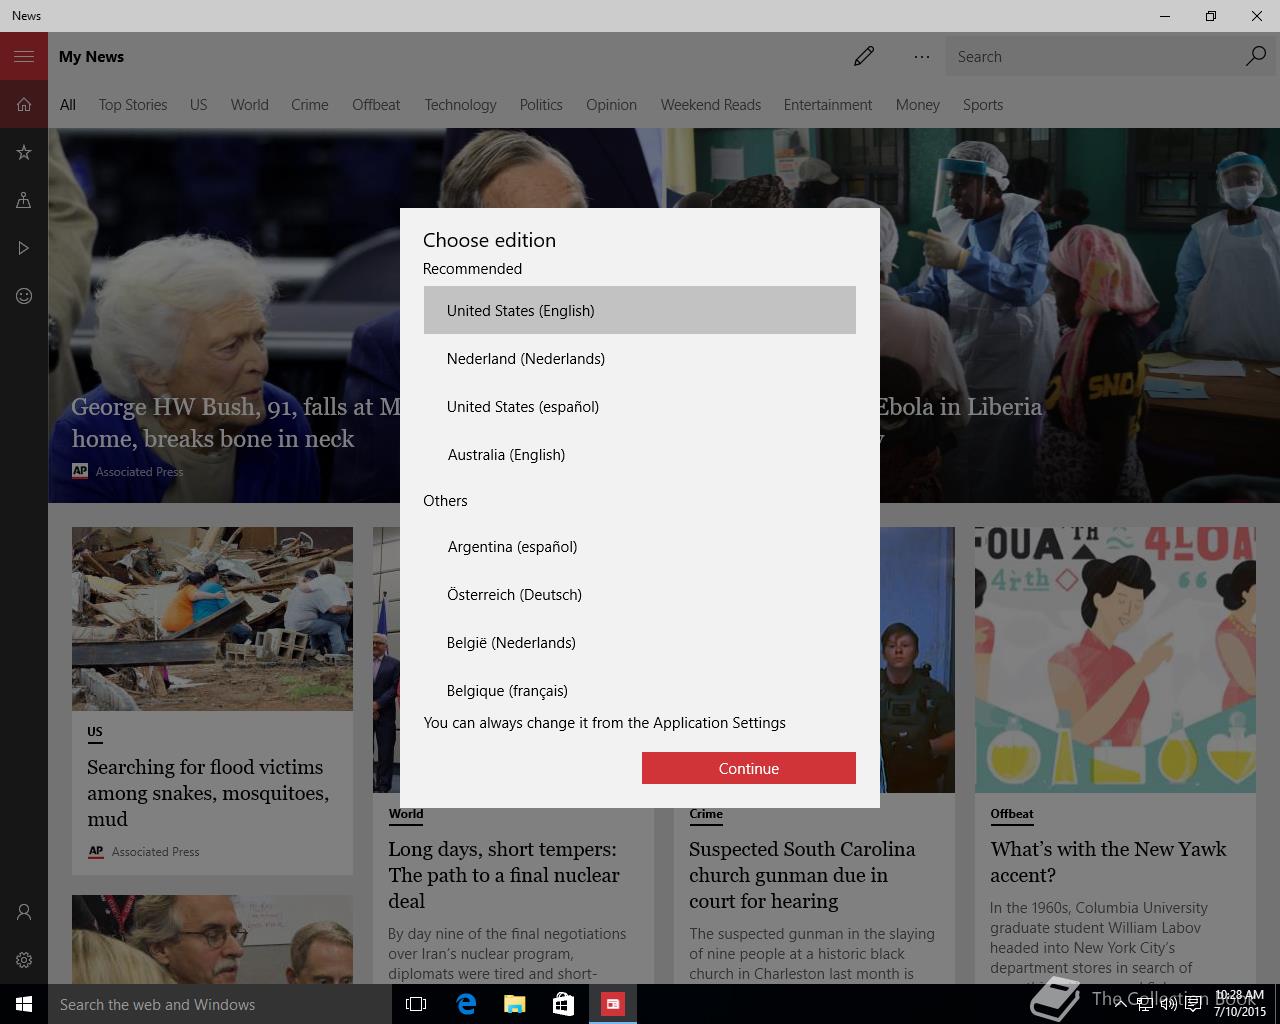
Task: Open Interests star icon in sidebar
Action: coord(24,152)
